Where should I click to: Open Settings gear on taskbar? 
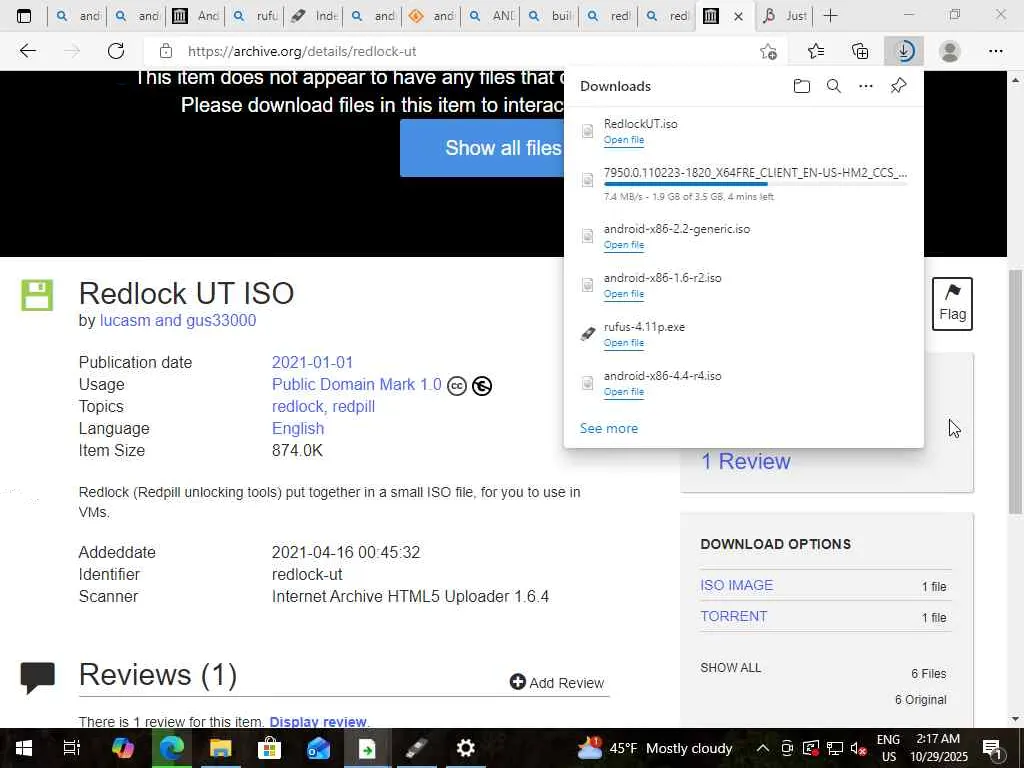(466, 748)
